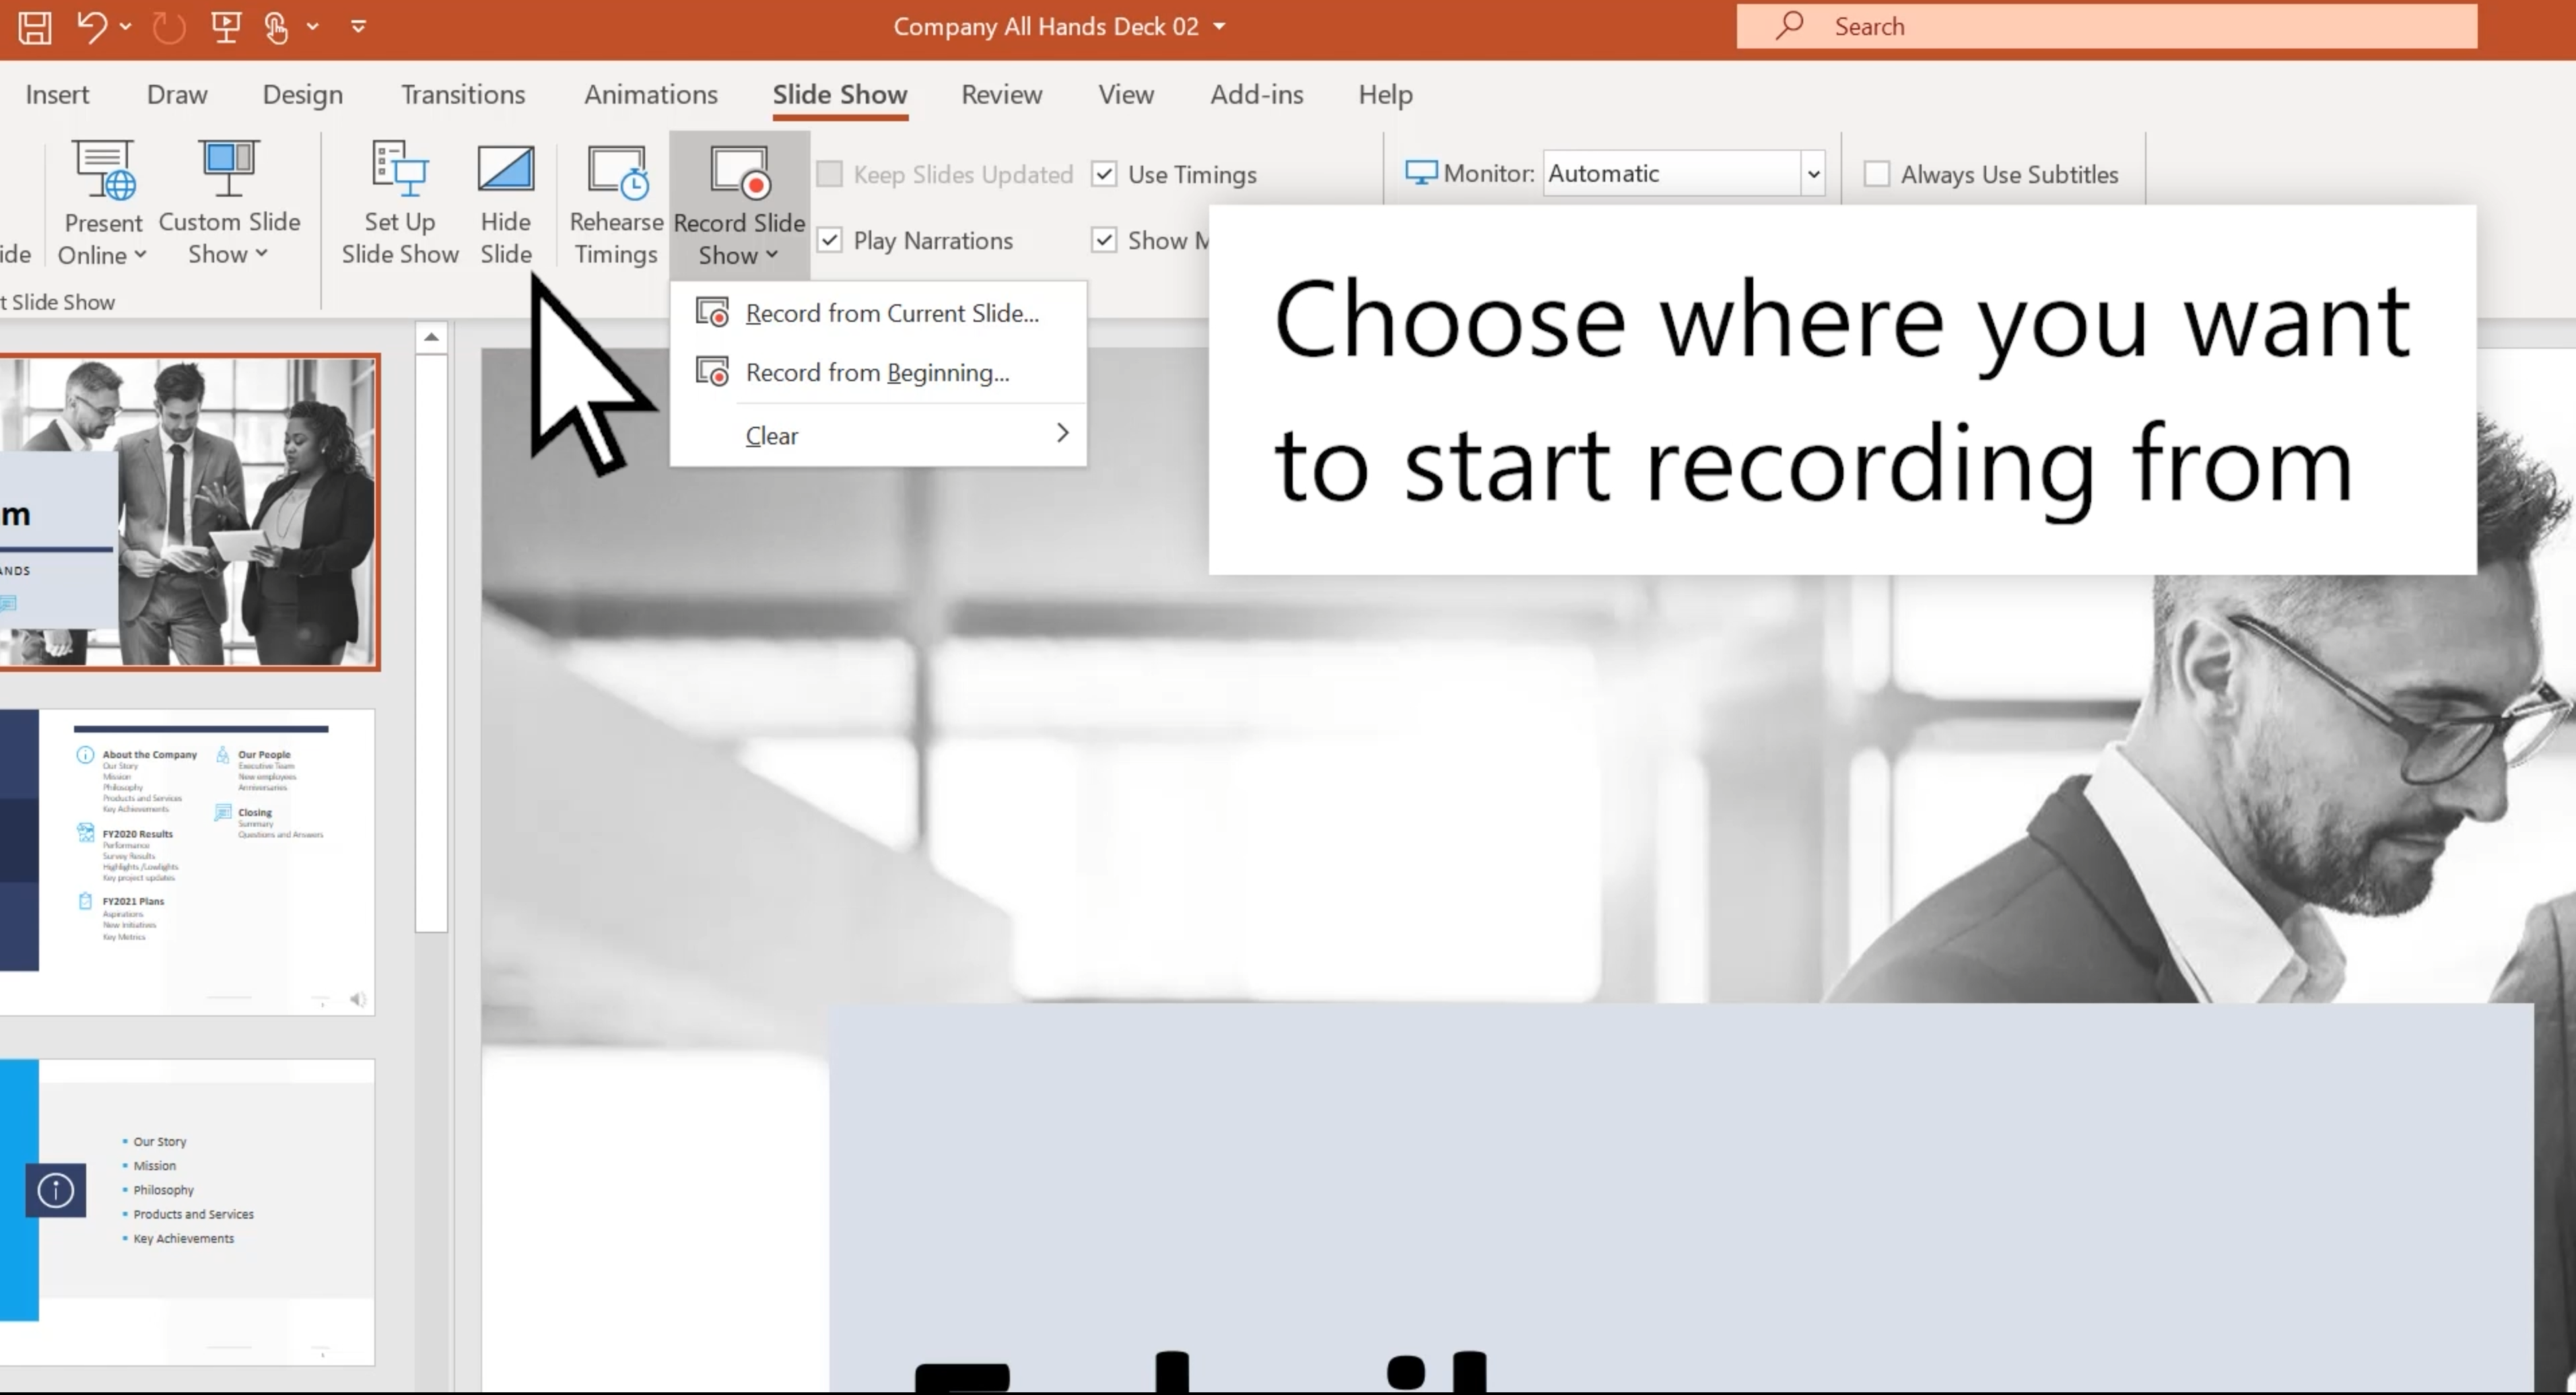The height and width of the screenshot is (1395, 2576).
Task: Open the Review tab
Action: tap(1002, 94)
